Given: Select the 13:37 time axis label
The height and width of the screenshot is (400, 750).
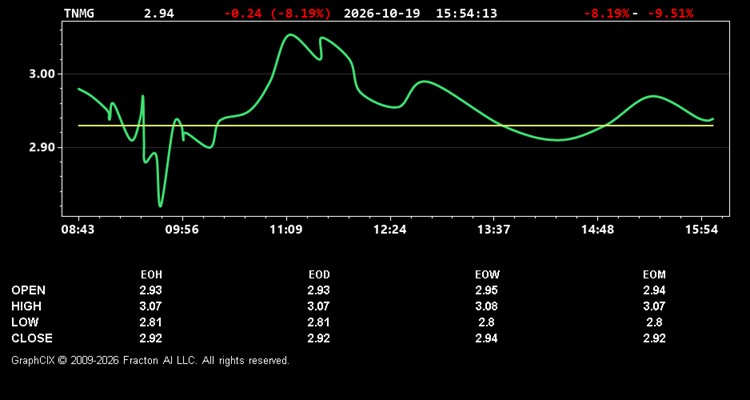Looking at the screenshot, I should click(x=494, y=230).
